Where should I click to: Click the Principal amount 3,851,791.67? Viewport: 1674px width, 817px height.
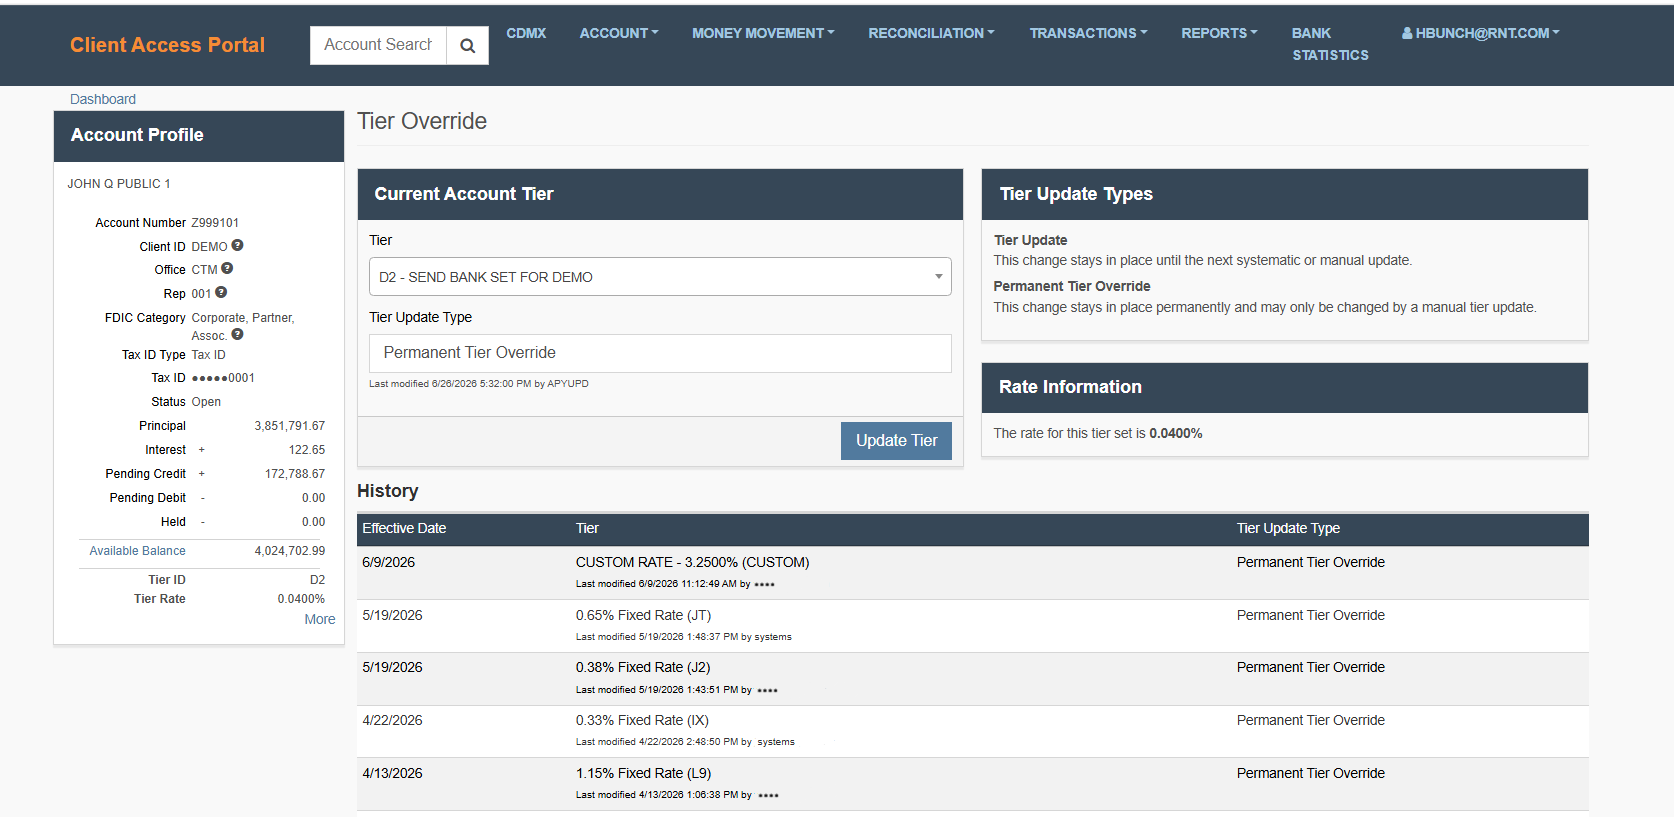289,426
